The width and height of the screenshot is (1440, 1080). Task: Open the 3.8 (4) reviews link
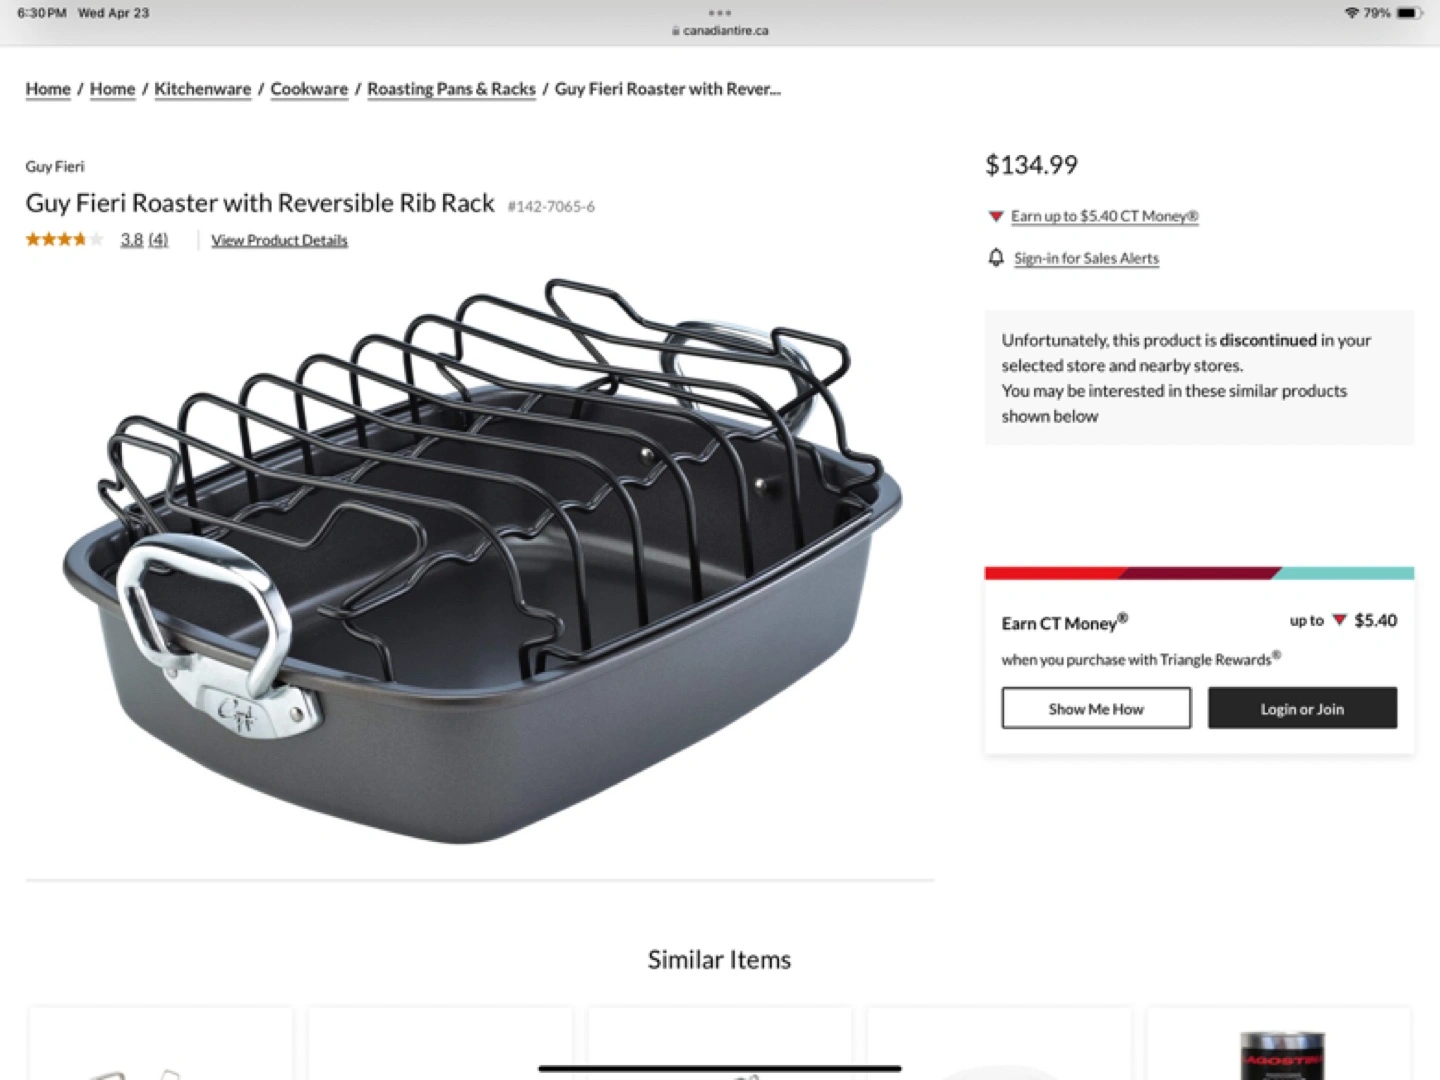[x=144, y=240]
